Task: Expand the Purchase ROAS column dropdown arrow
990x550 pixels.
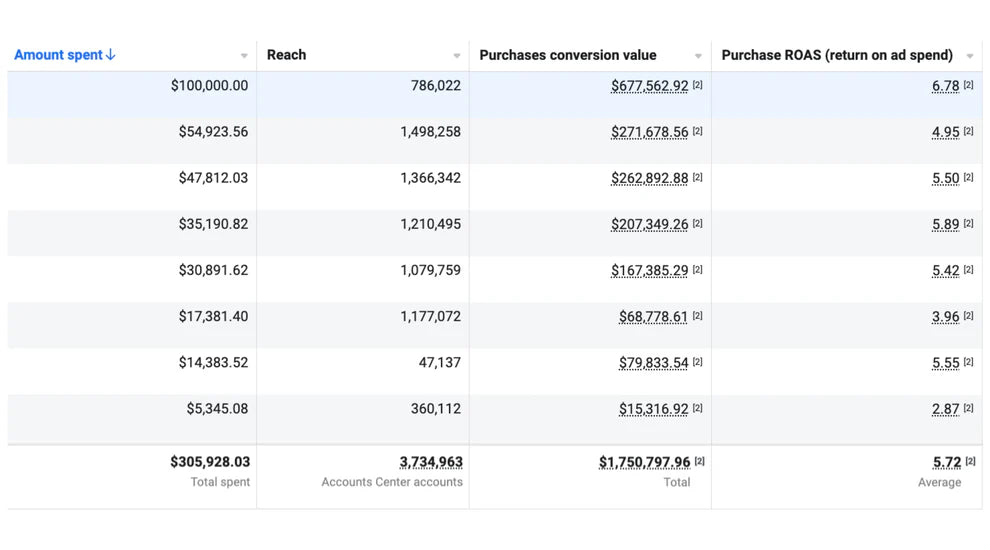Action: (970, 56)
